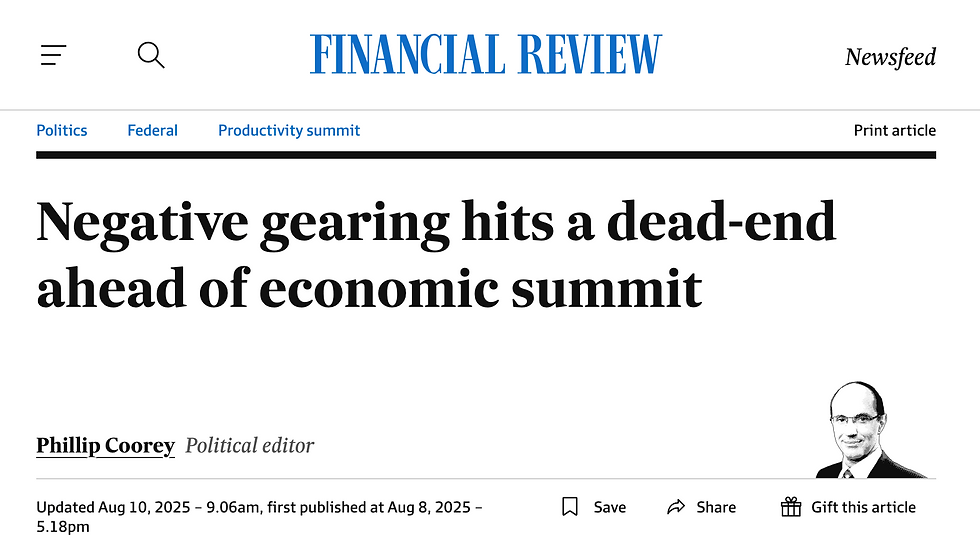Open the Productivity summit topic

click(x=289, y=130)
